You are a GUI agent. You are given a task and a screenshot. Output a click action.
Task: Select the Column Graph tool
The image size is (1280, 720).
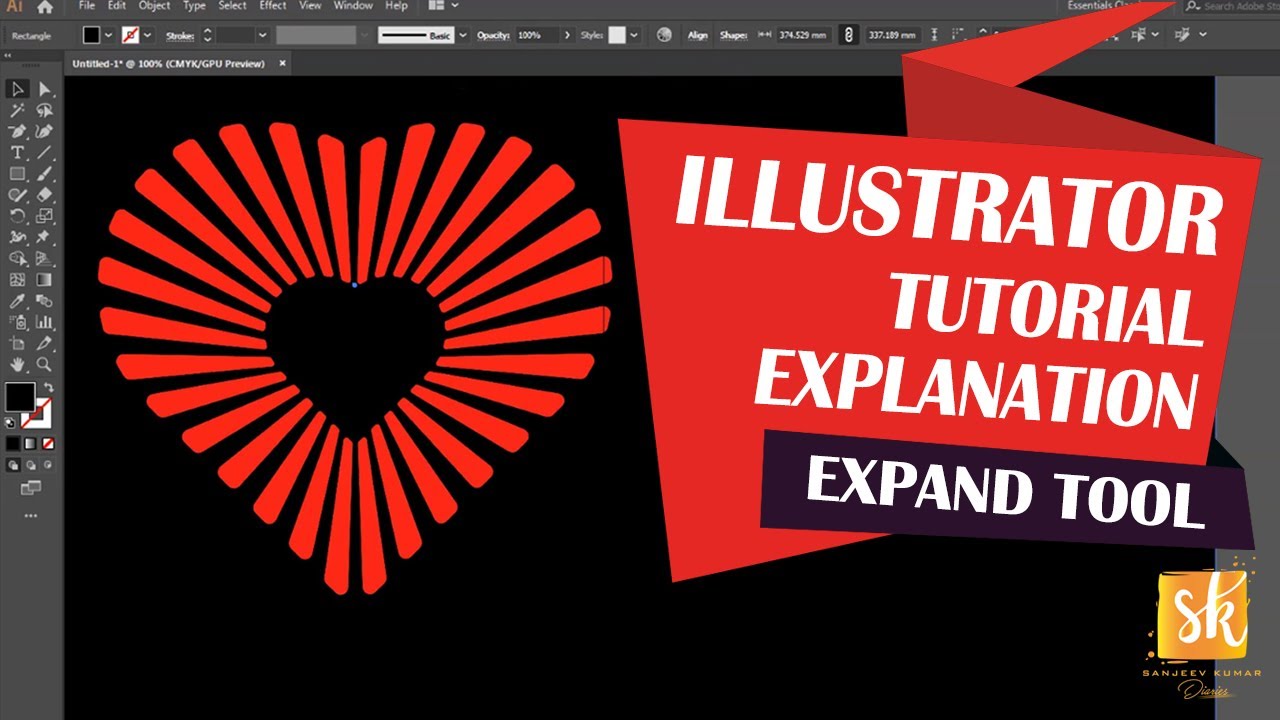tap(44, 322)
